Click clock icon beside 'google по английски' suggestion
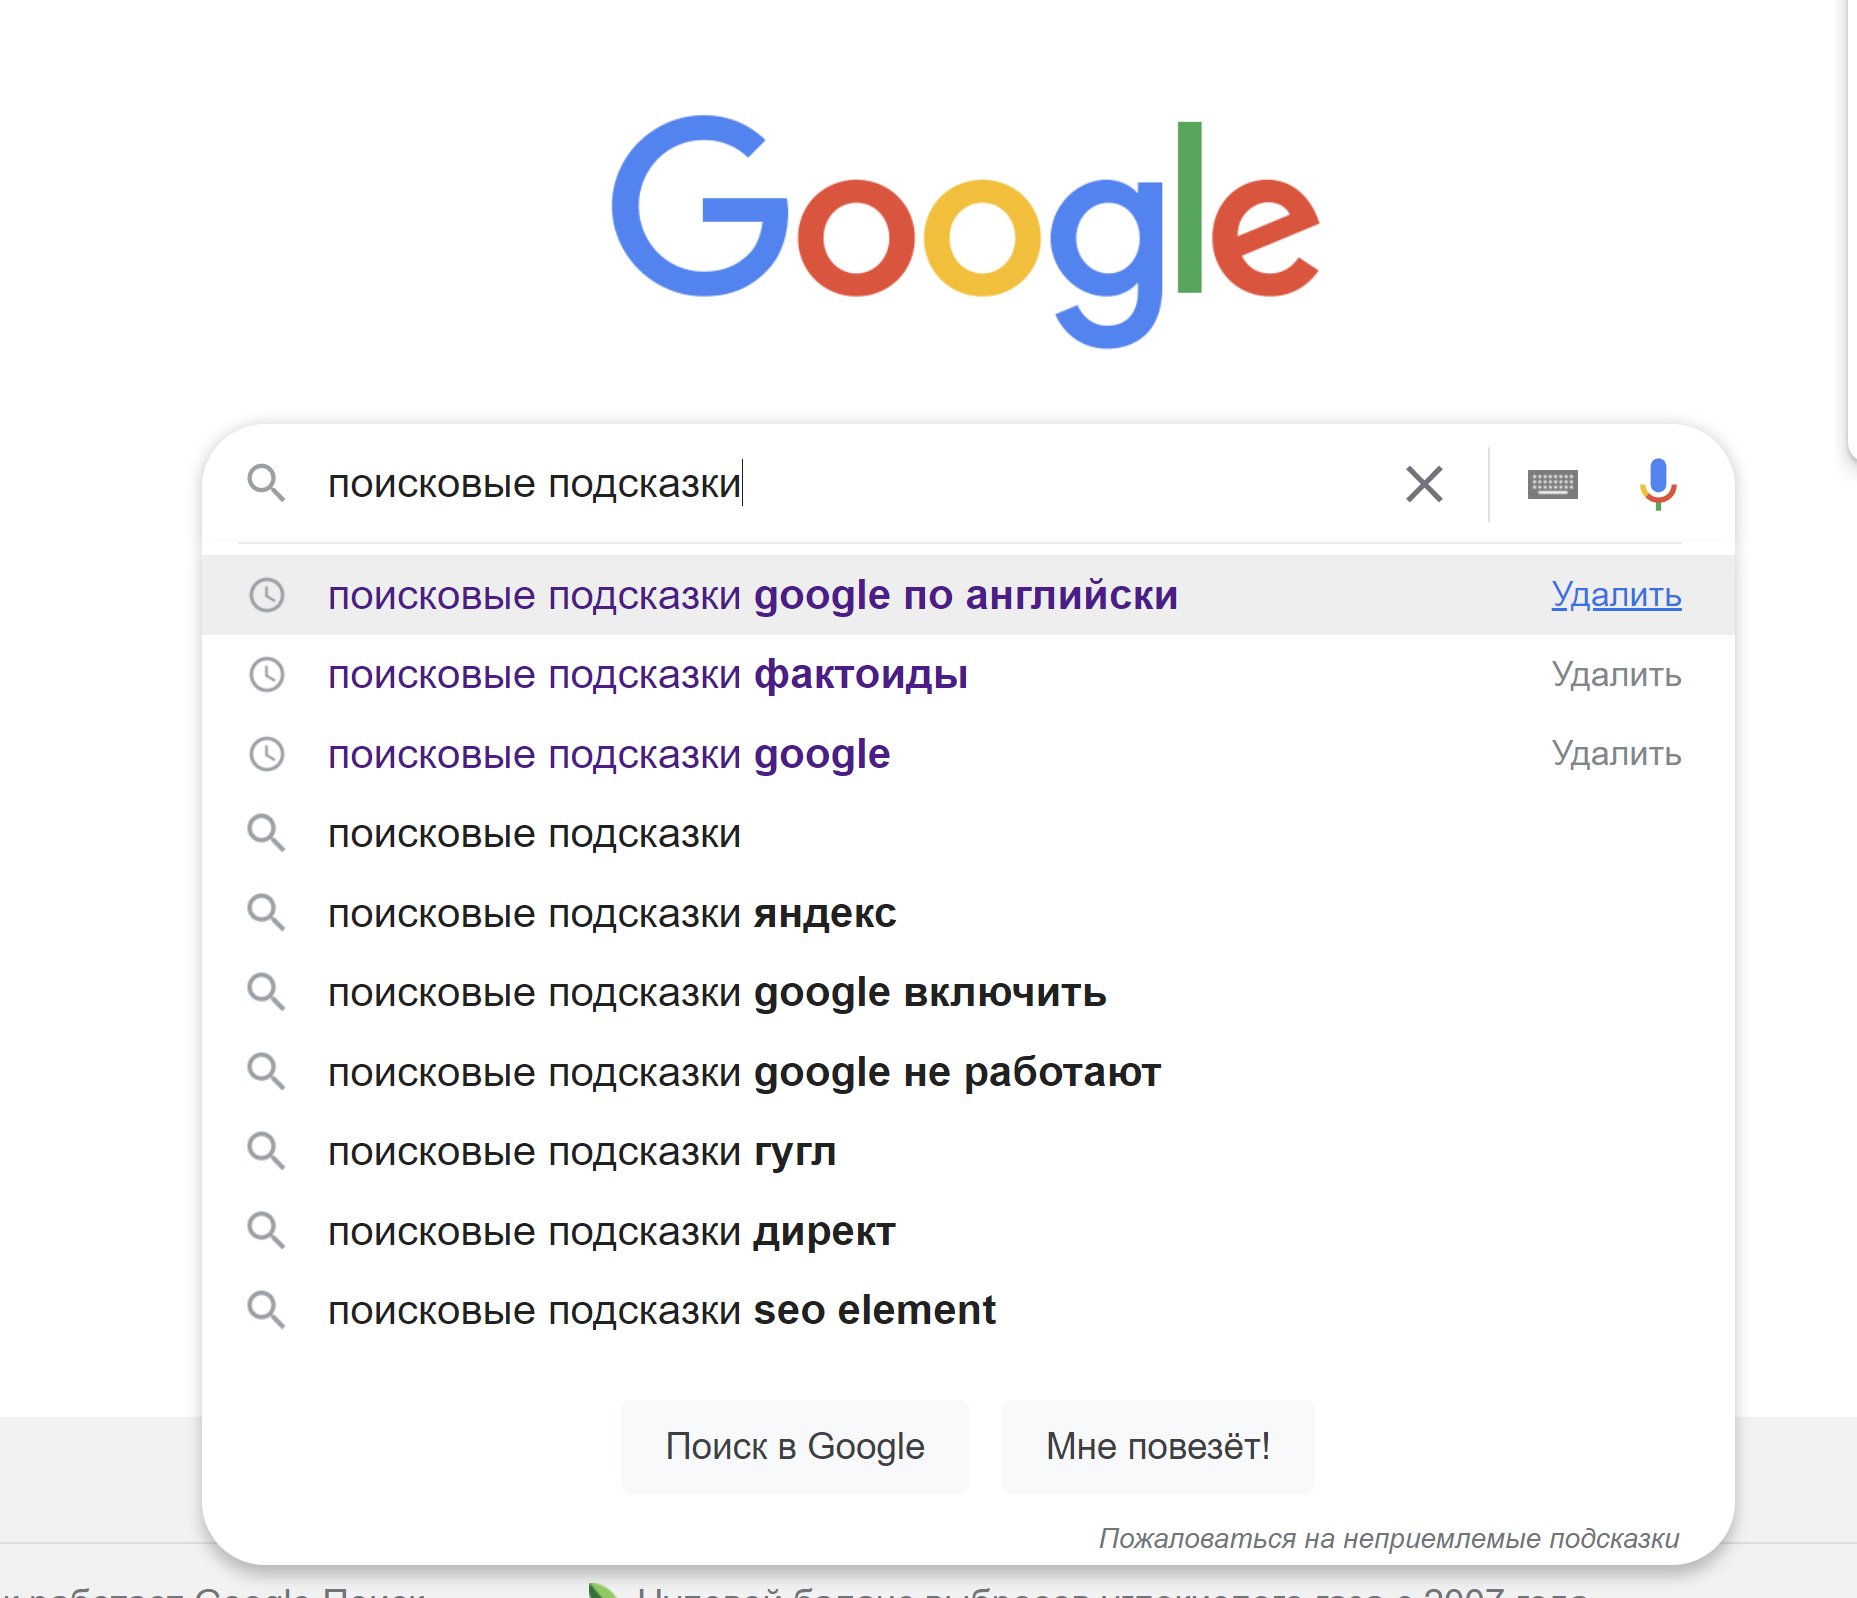 click(266, 595)
